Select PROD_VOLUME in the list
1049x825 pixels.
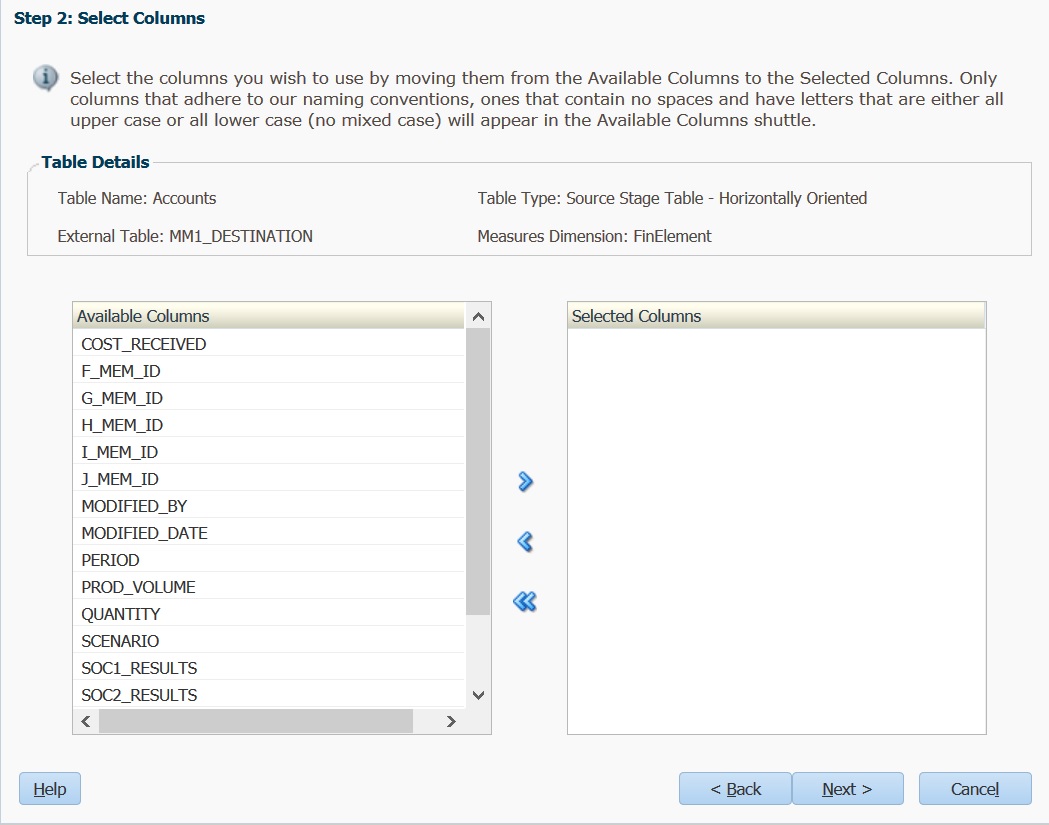click(x=139, y=587)
